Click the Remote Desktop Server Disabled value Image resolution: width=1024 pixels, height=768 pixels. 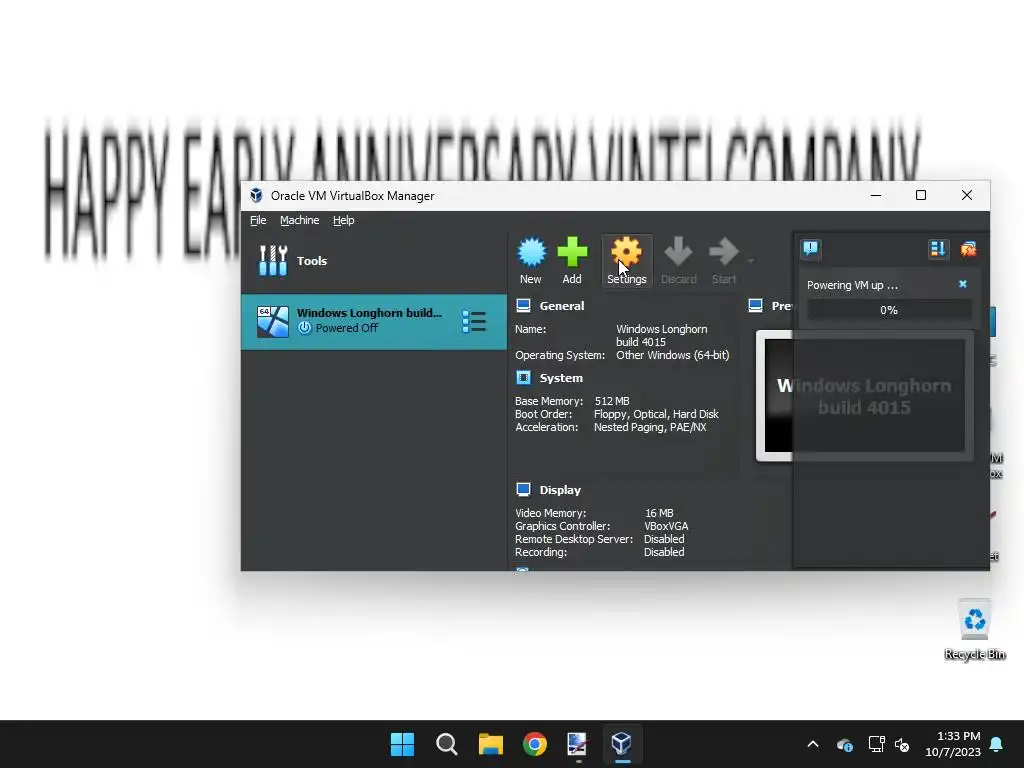[x=664, y=539]
